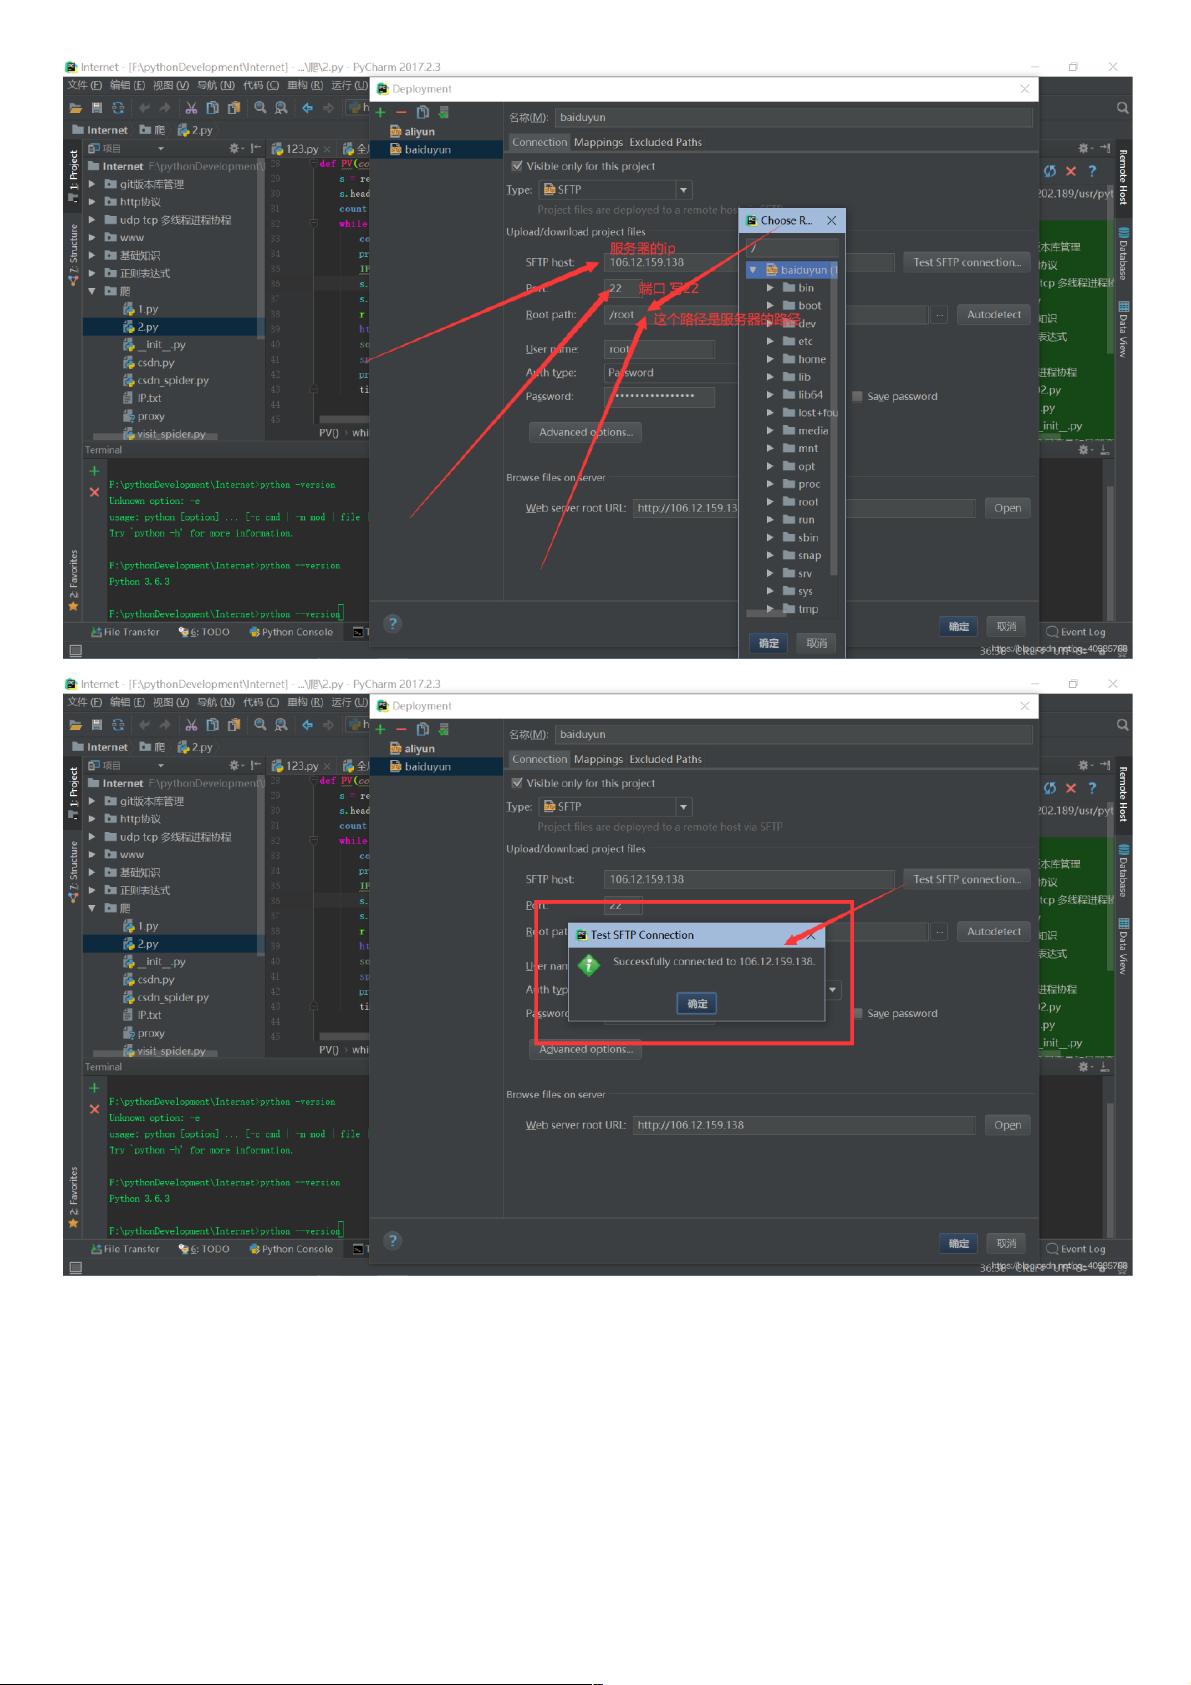Lower screenshot: toggle Save password checkbox
This screenshot has width=1191, height=1685.
[857, 1013]
